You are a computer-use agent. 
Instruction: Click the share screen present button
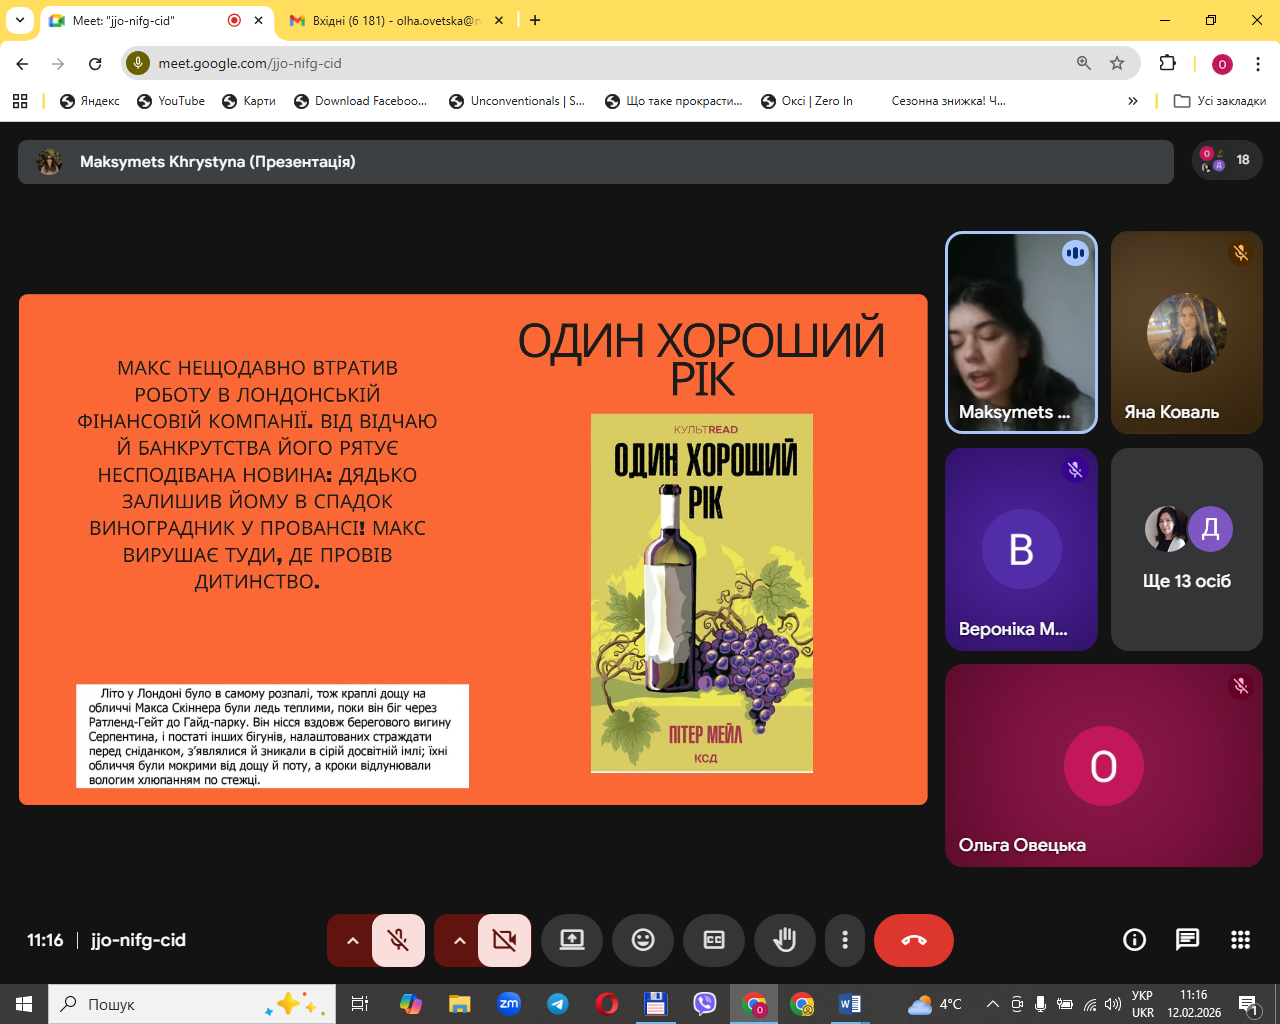pyautogui.click(x=572, y=940)
